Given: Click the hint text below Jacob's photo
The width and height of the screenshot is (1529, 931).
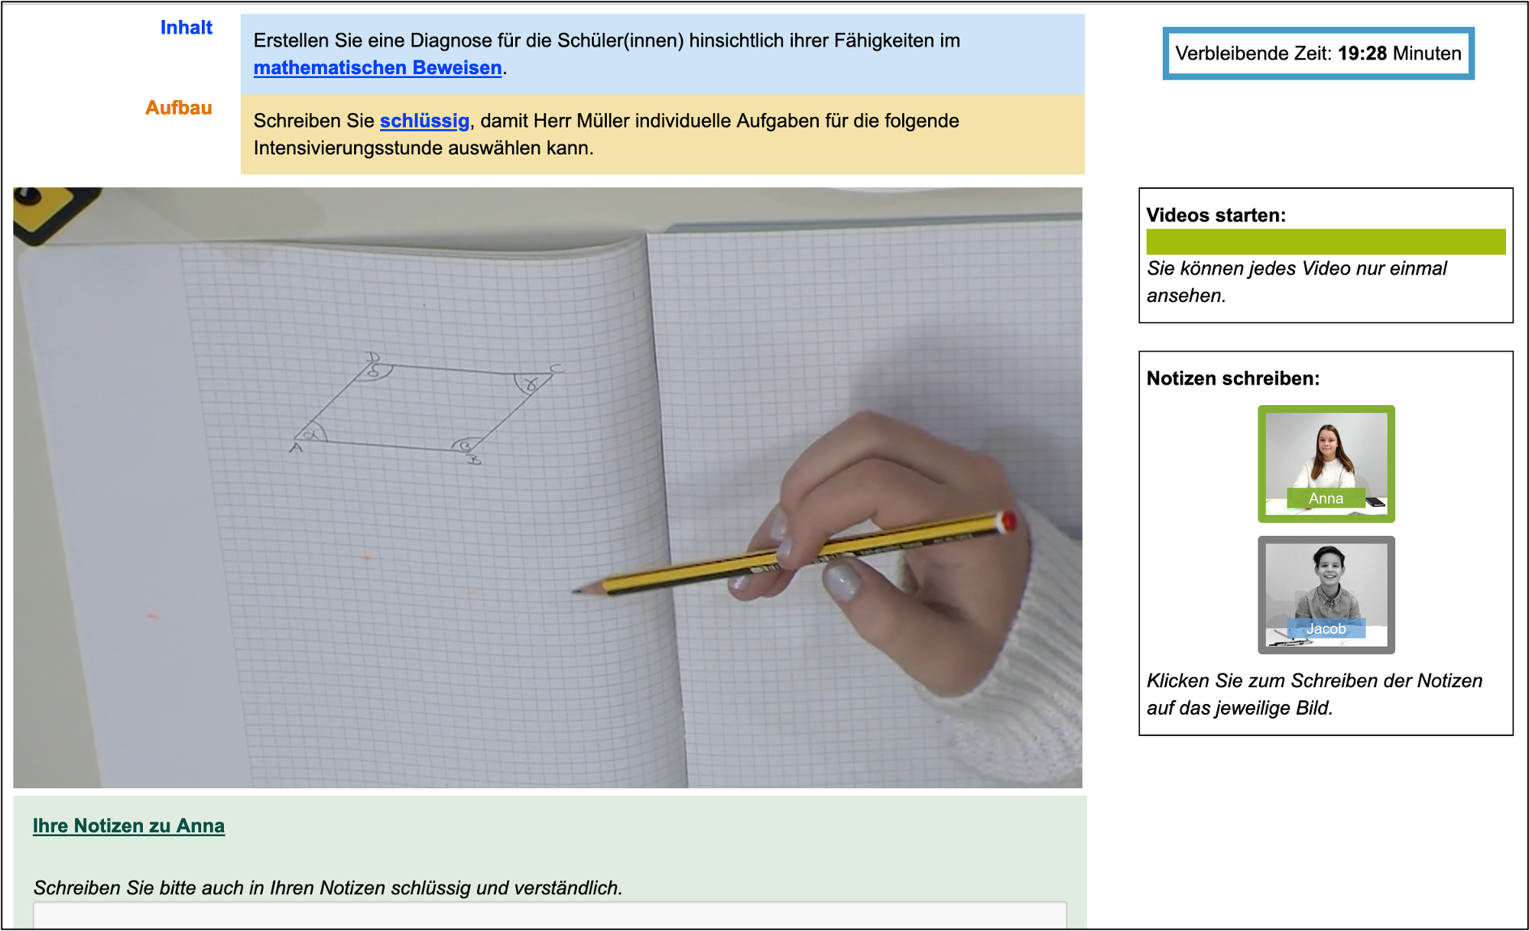Looking at the screenshot, I should [x=1314, y=694].
